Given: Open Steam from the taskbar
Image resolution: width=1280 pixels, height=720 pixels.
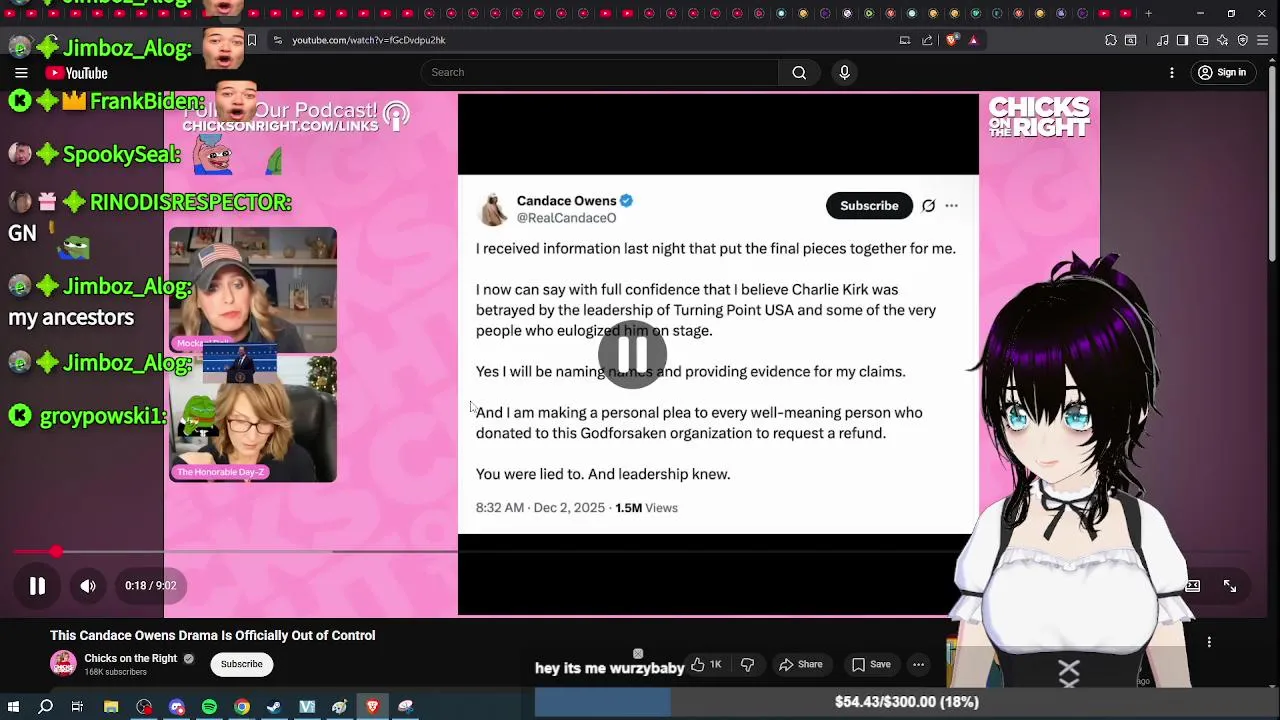Looking at the screenshot, I should coord(274,707).
